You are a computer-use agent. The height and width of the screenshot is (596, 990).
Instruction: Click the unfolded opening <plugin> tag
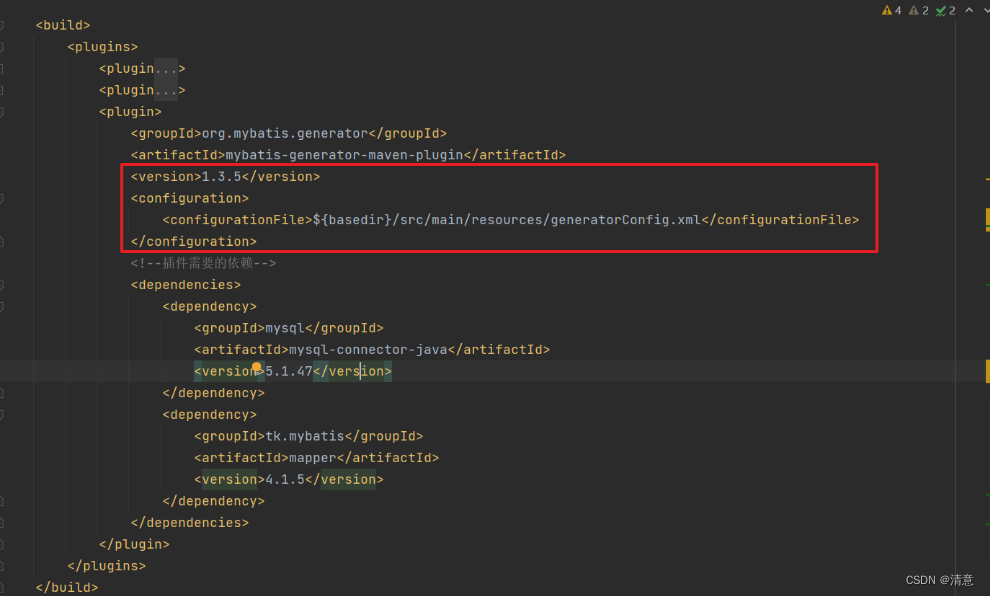pyautogui.click(x=130, y=112)
